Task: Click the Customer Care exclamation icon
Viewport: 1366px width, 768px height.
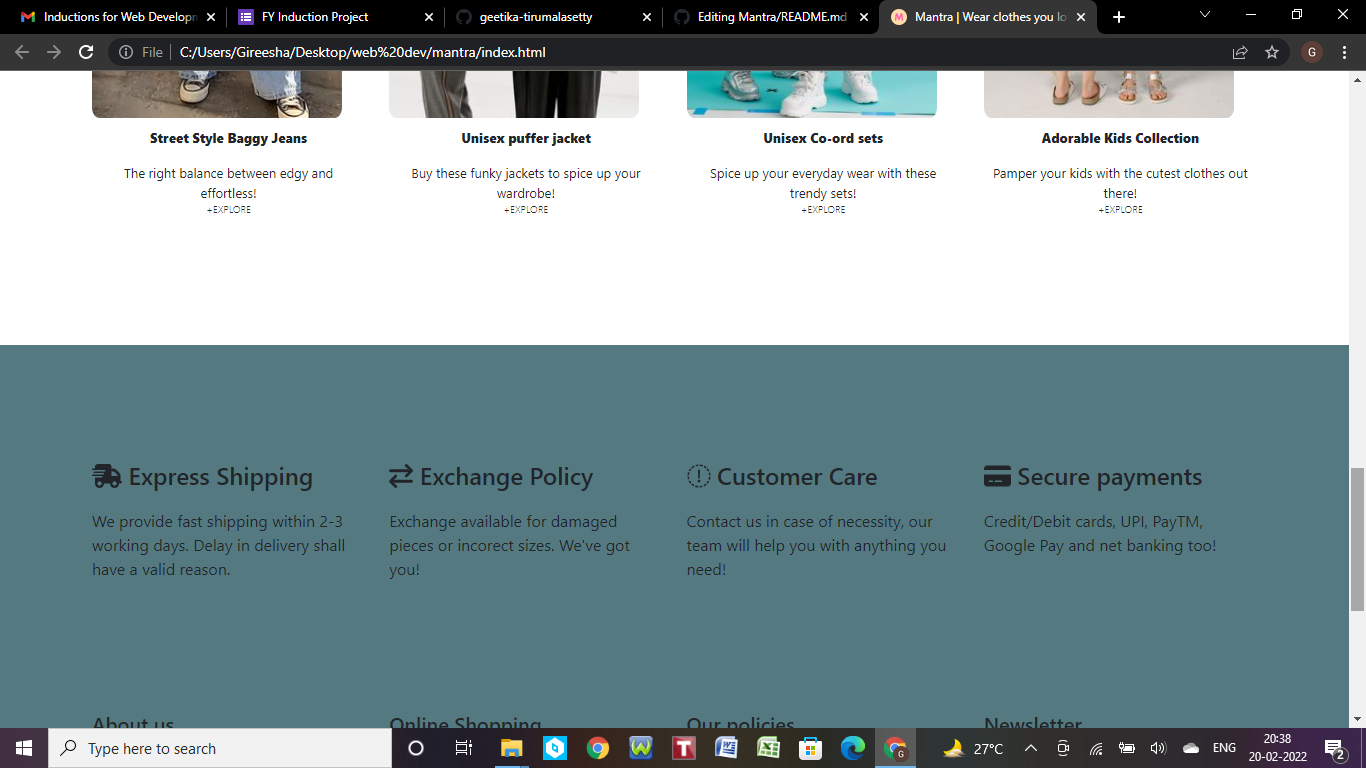Action: [x=697, y=476]
